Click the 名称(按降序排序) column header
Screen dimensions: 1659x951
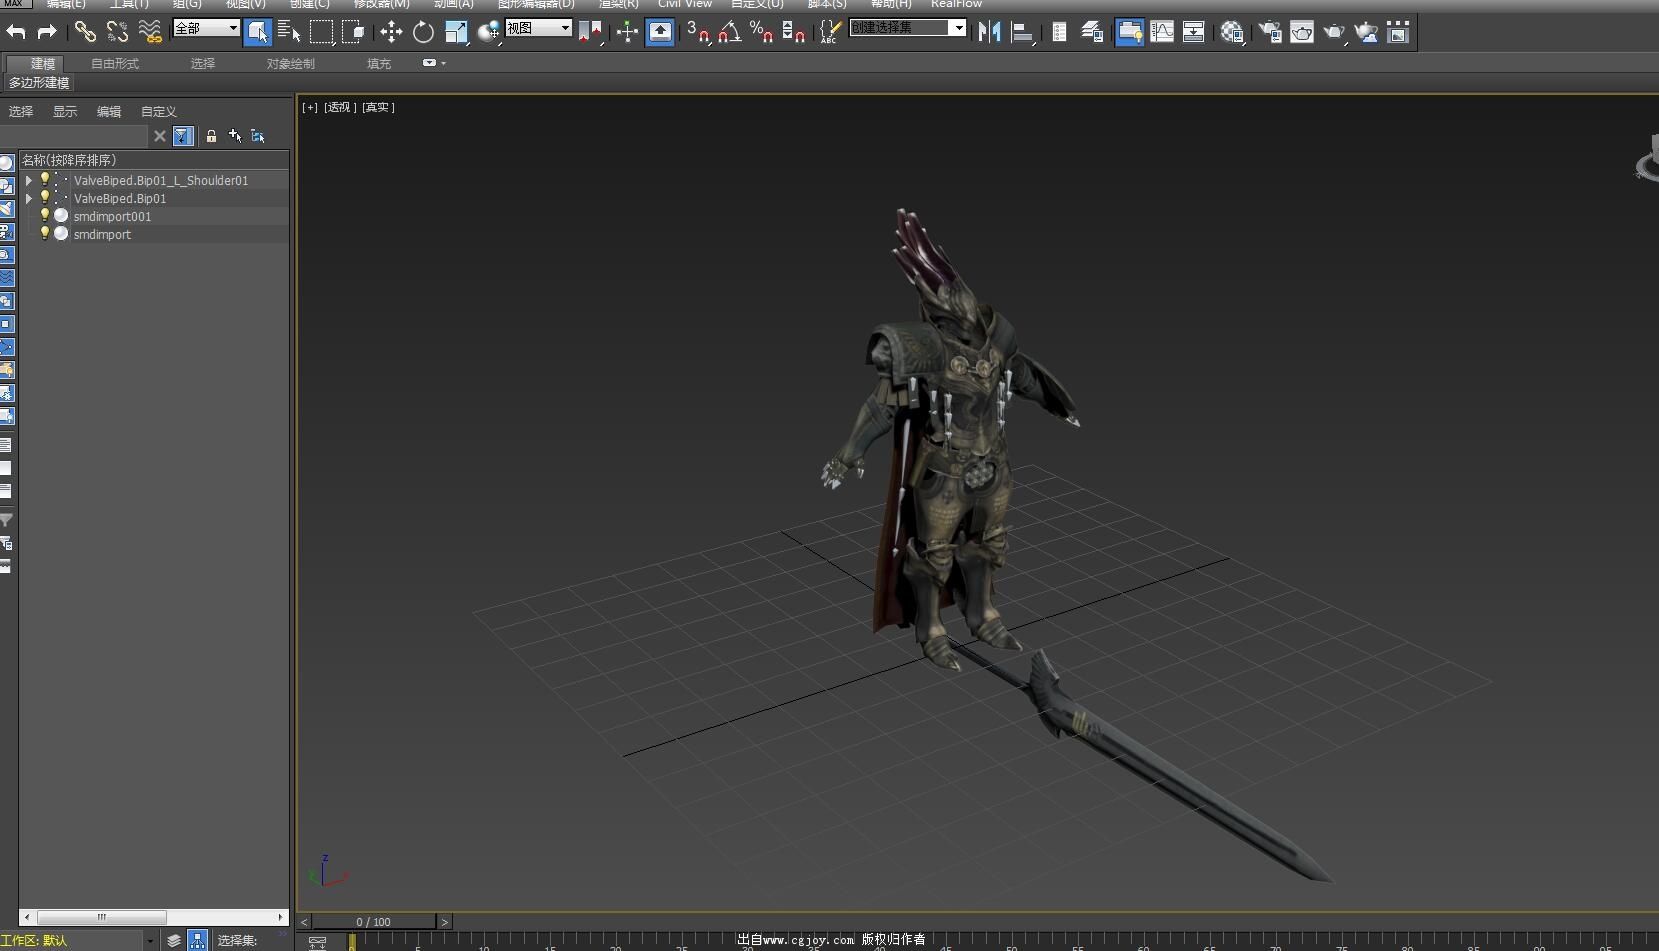coord(155,160)
